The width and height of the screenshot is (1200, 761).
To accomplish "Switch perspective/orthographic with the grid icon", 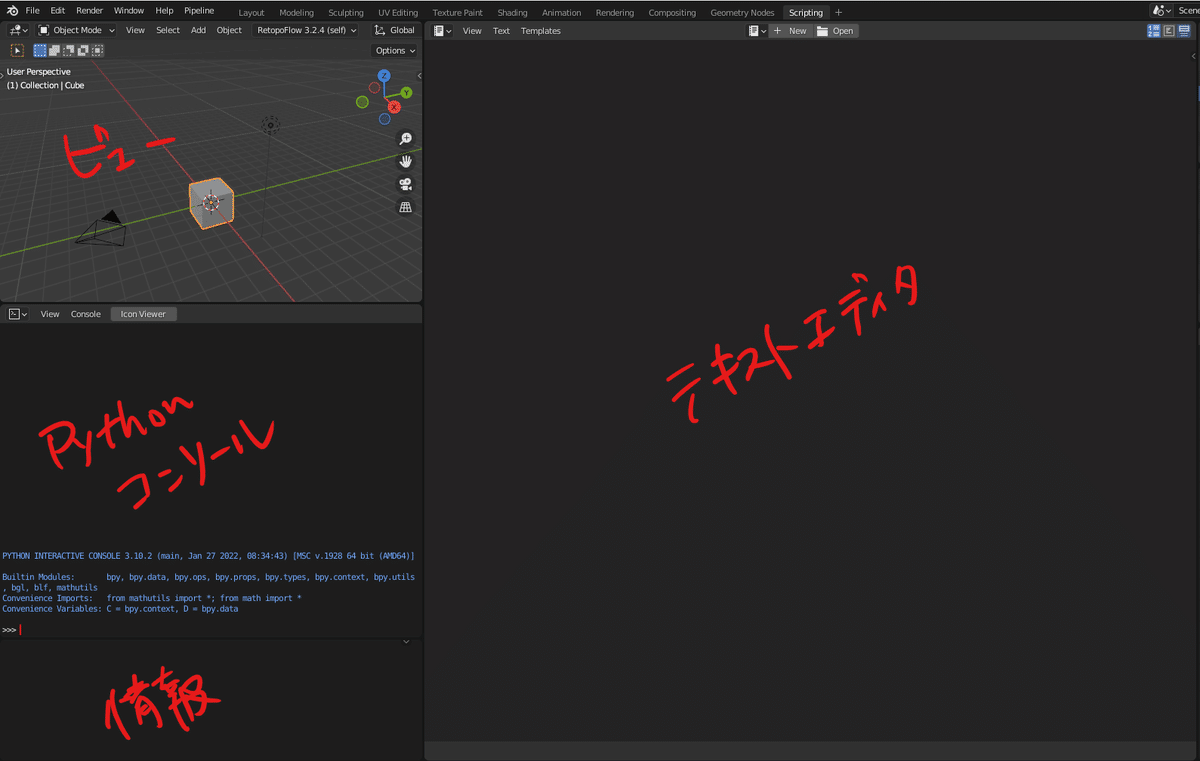I will 406,207.
